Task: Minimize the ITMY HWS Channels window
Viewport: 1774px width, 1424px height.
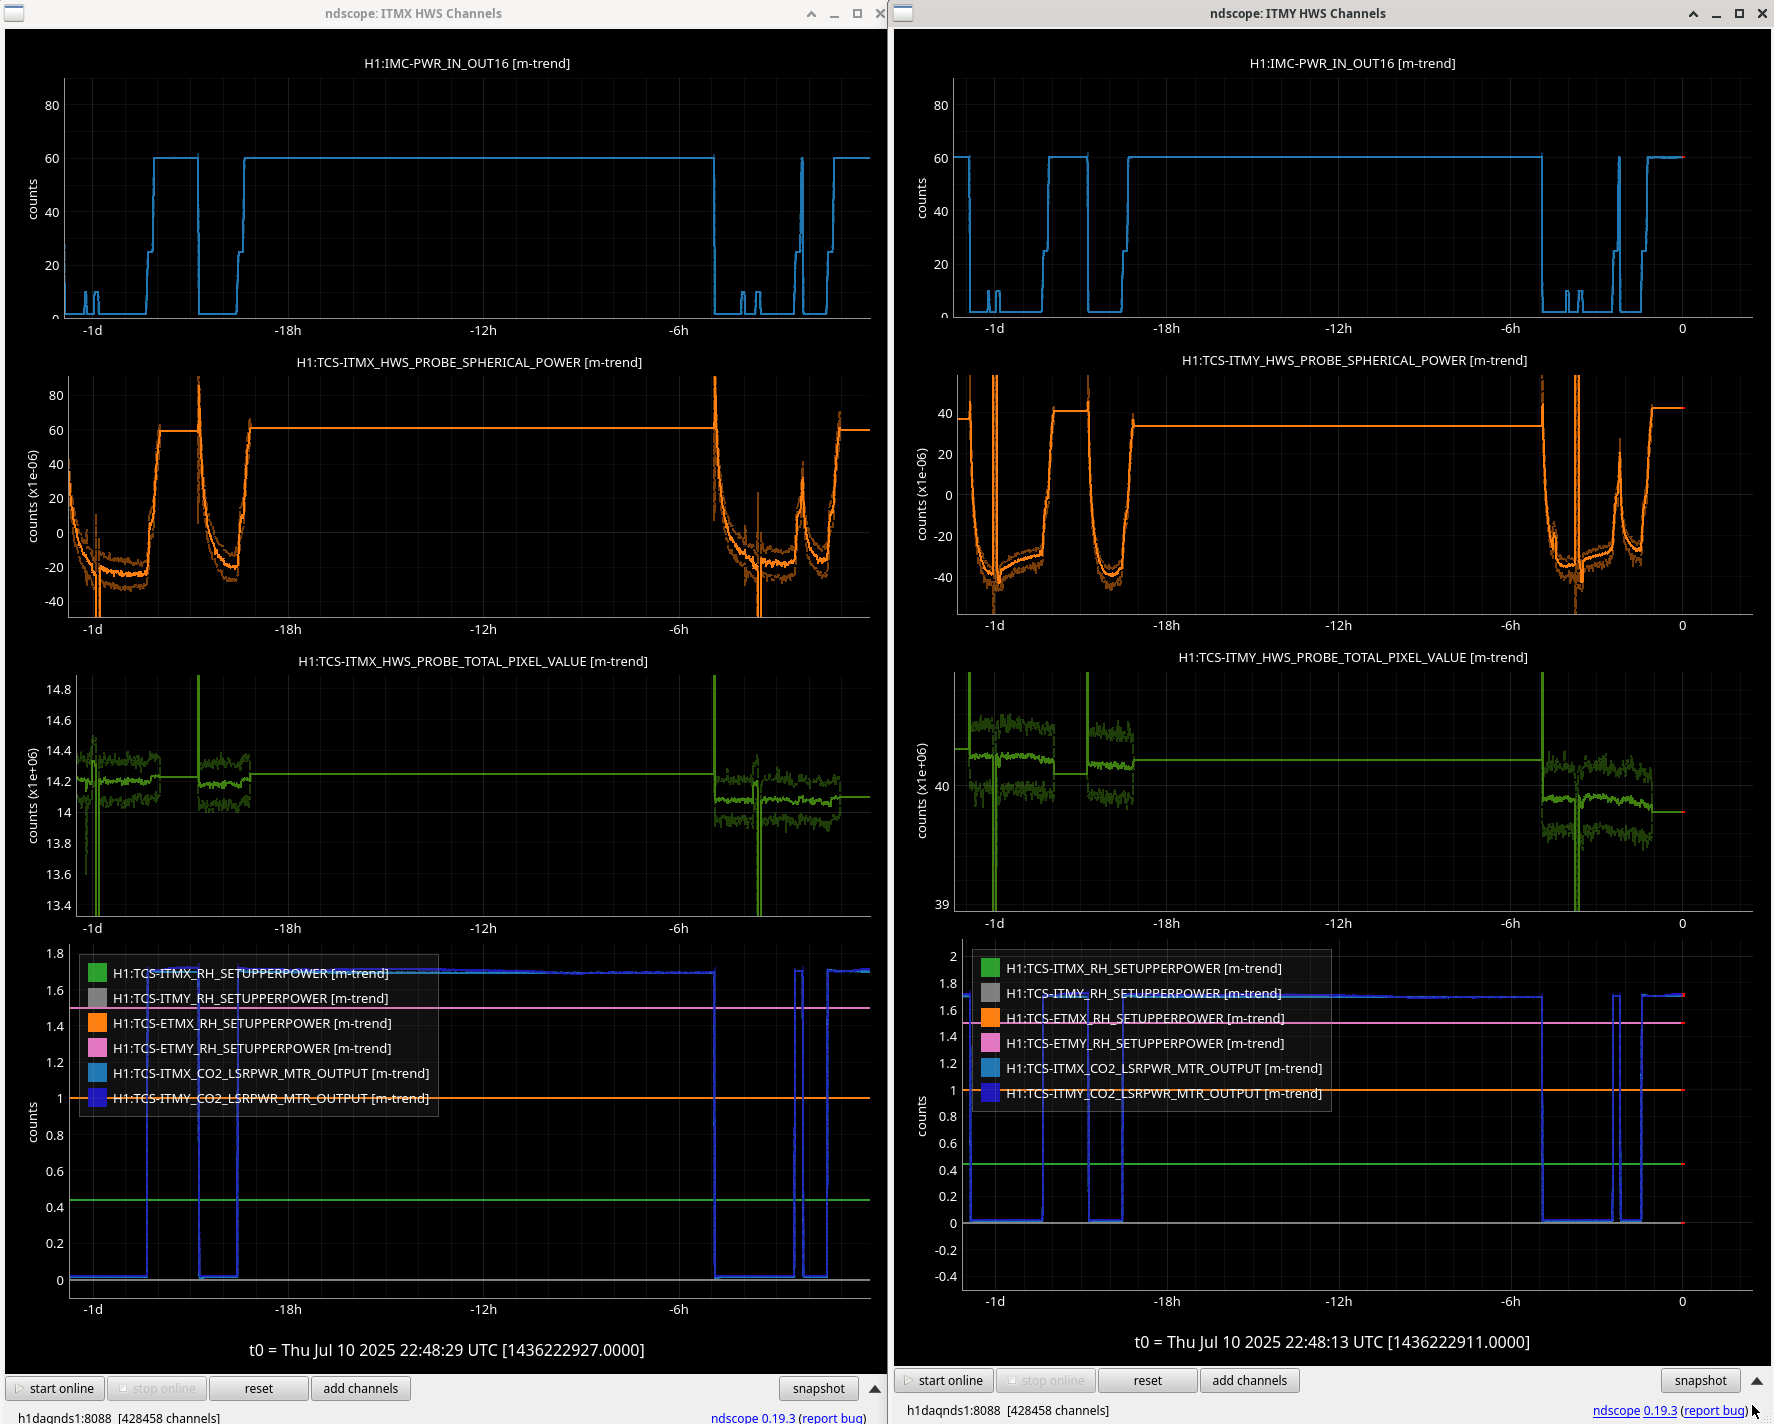Action: point(1716,14)
